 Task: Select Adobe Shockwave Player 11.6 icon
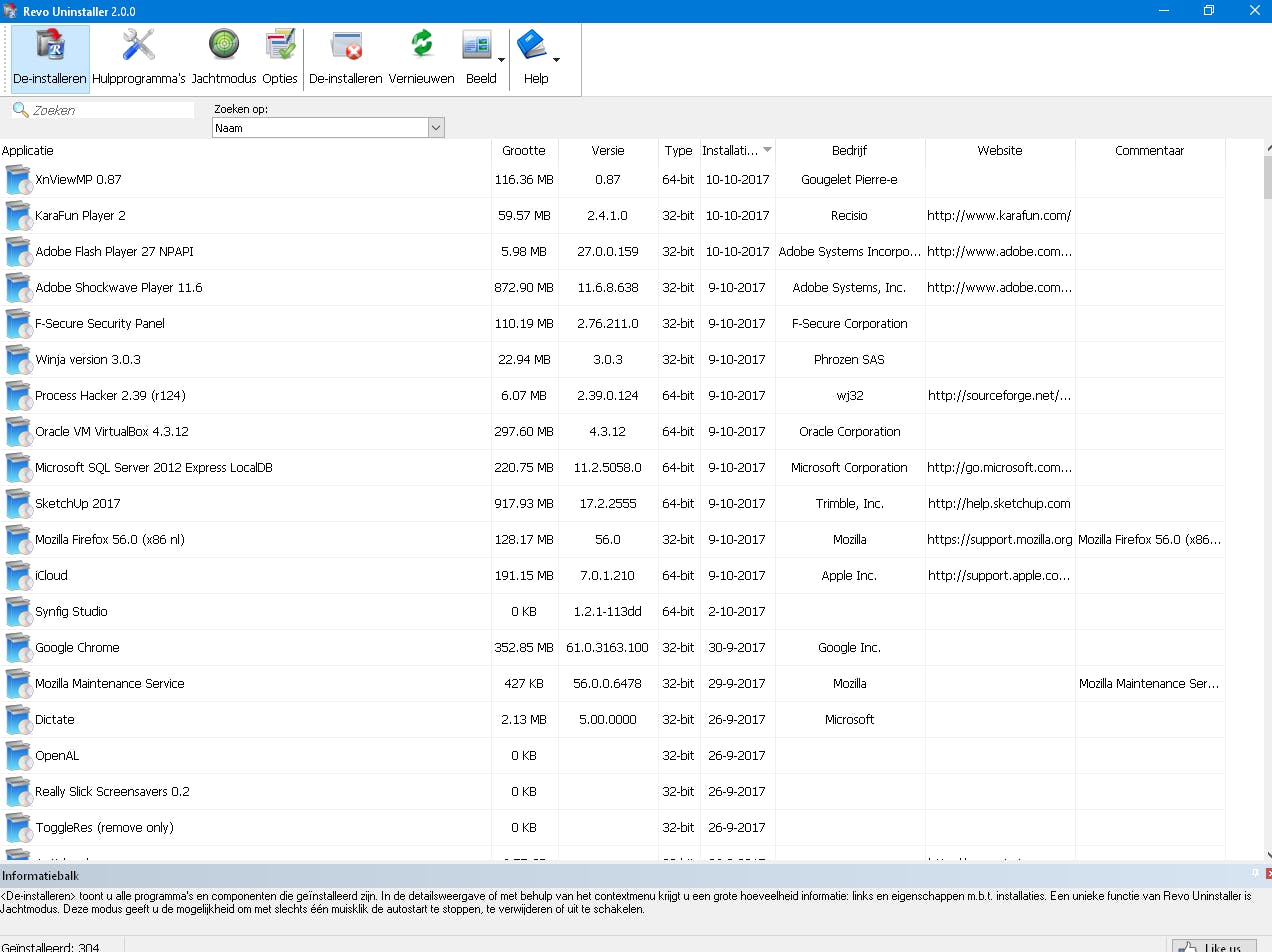pyautogui.click(x=18, y=288)
